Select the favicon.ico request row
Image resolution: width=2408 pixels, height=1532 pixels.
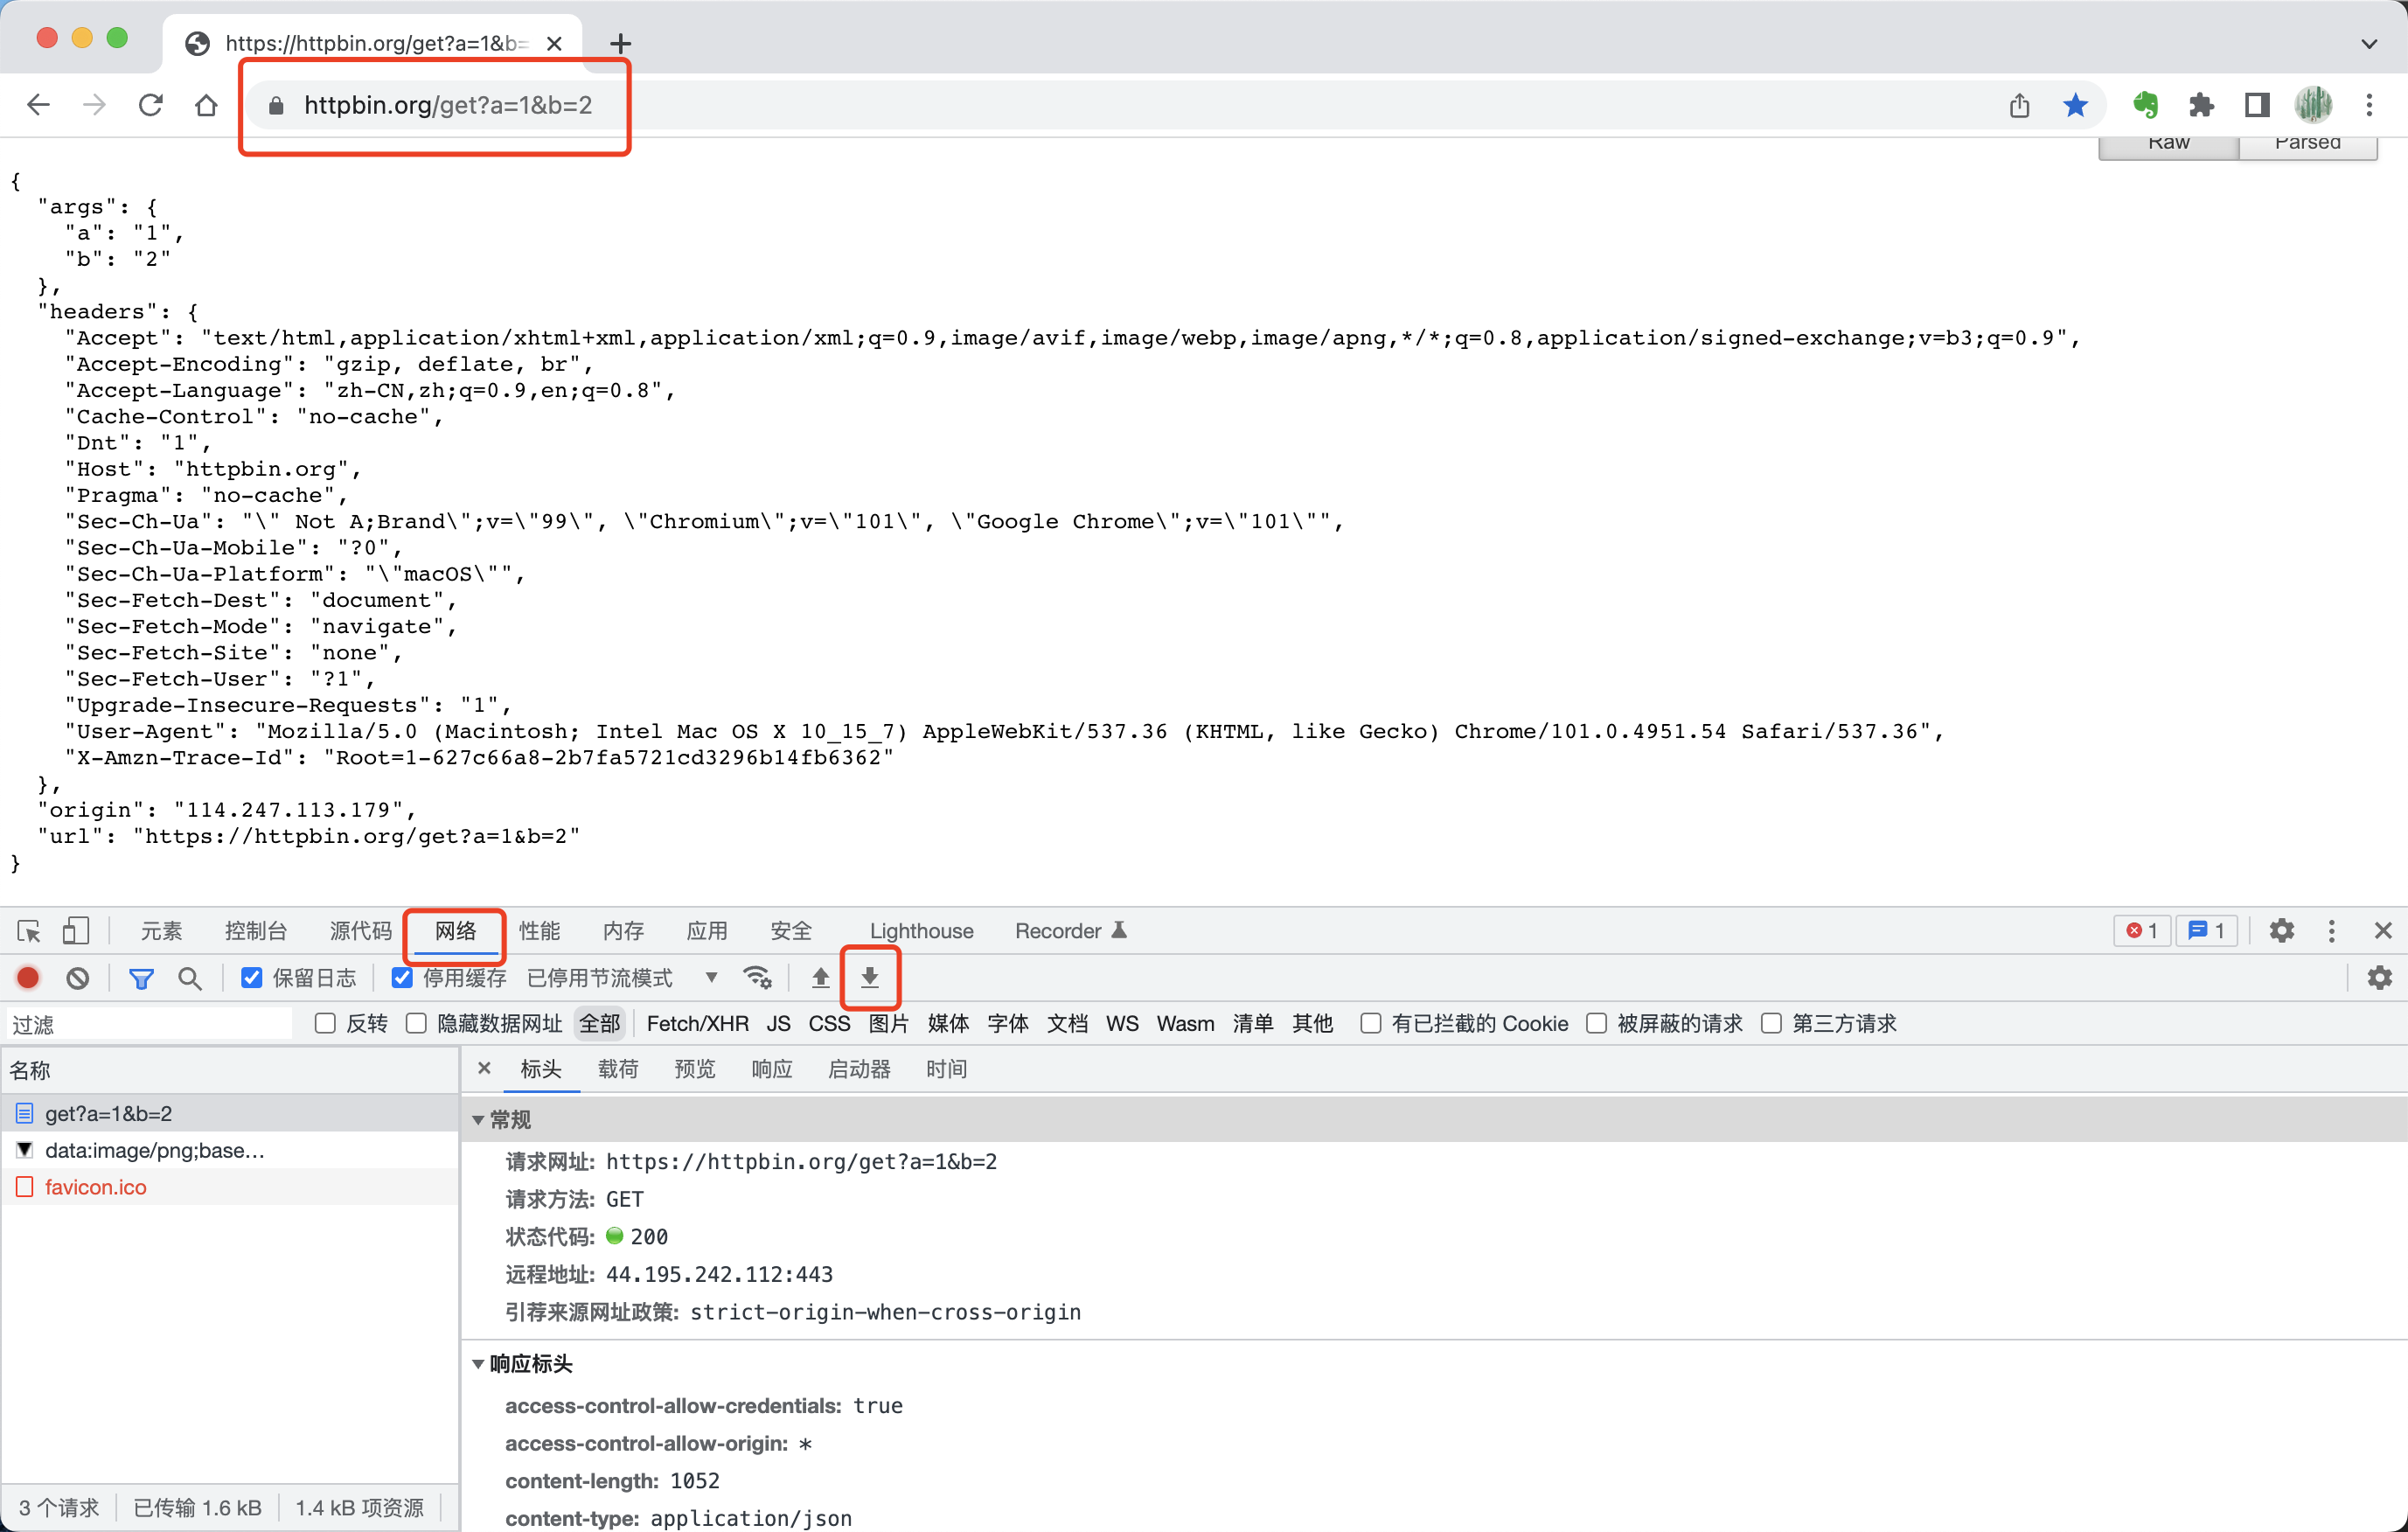coord(230,1187)
